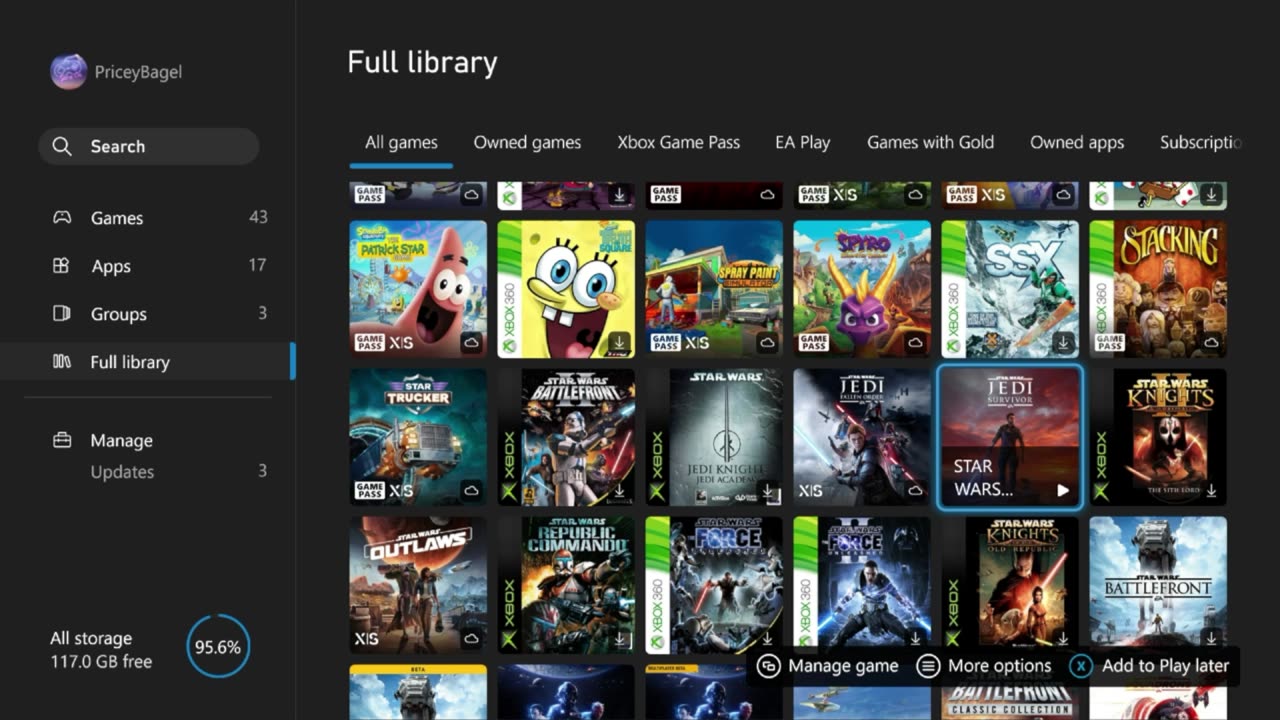The height and width of the screenshot is (720, 1280).
Task: Select the SSX Xbox 360 game tile
Action: coord(1010,289)
